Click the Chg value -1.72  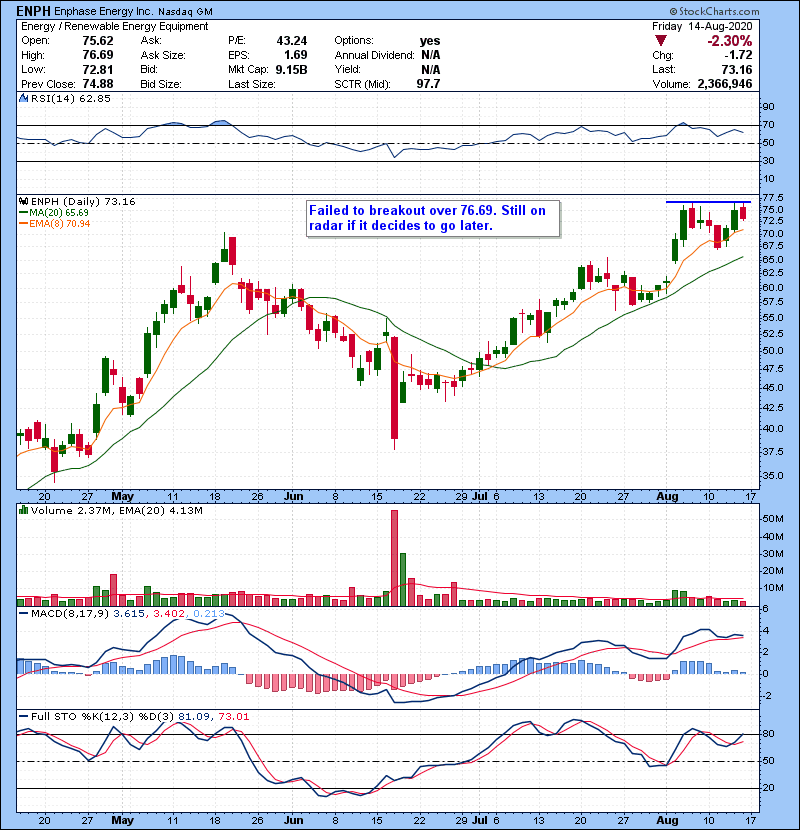click(x=738, y=55)
